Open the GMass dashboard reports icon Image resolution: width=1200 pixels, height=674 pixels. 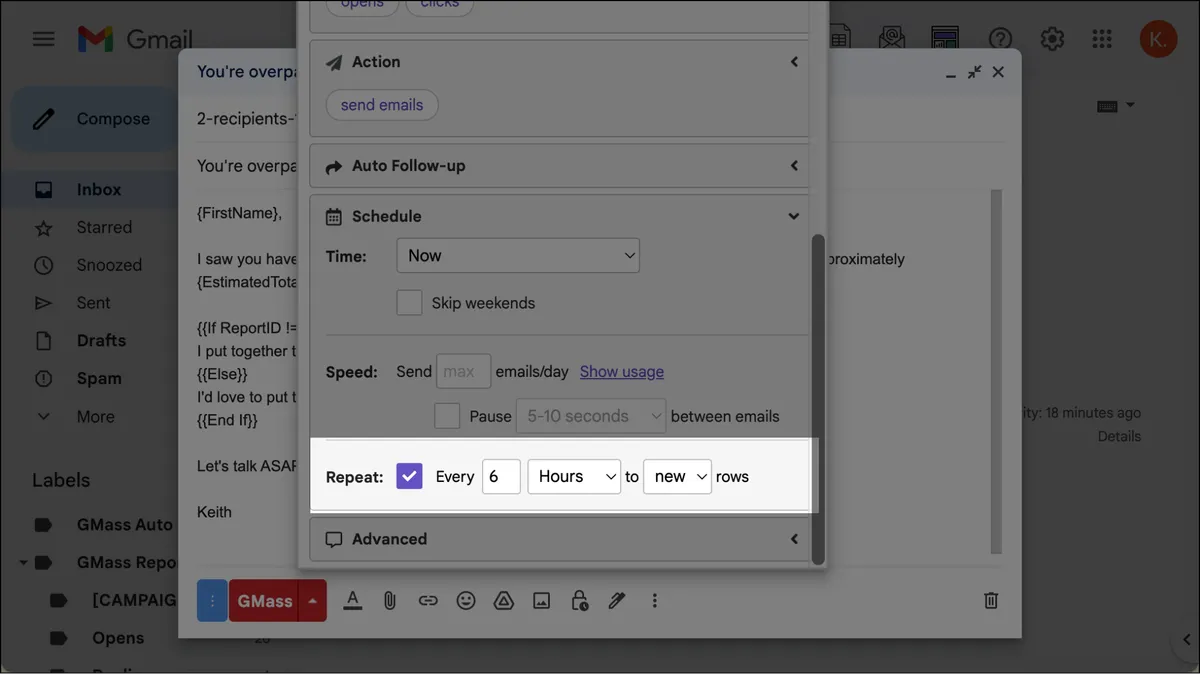(x=945, y=38)
